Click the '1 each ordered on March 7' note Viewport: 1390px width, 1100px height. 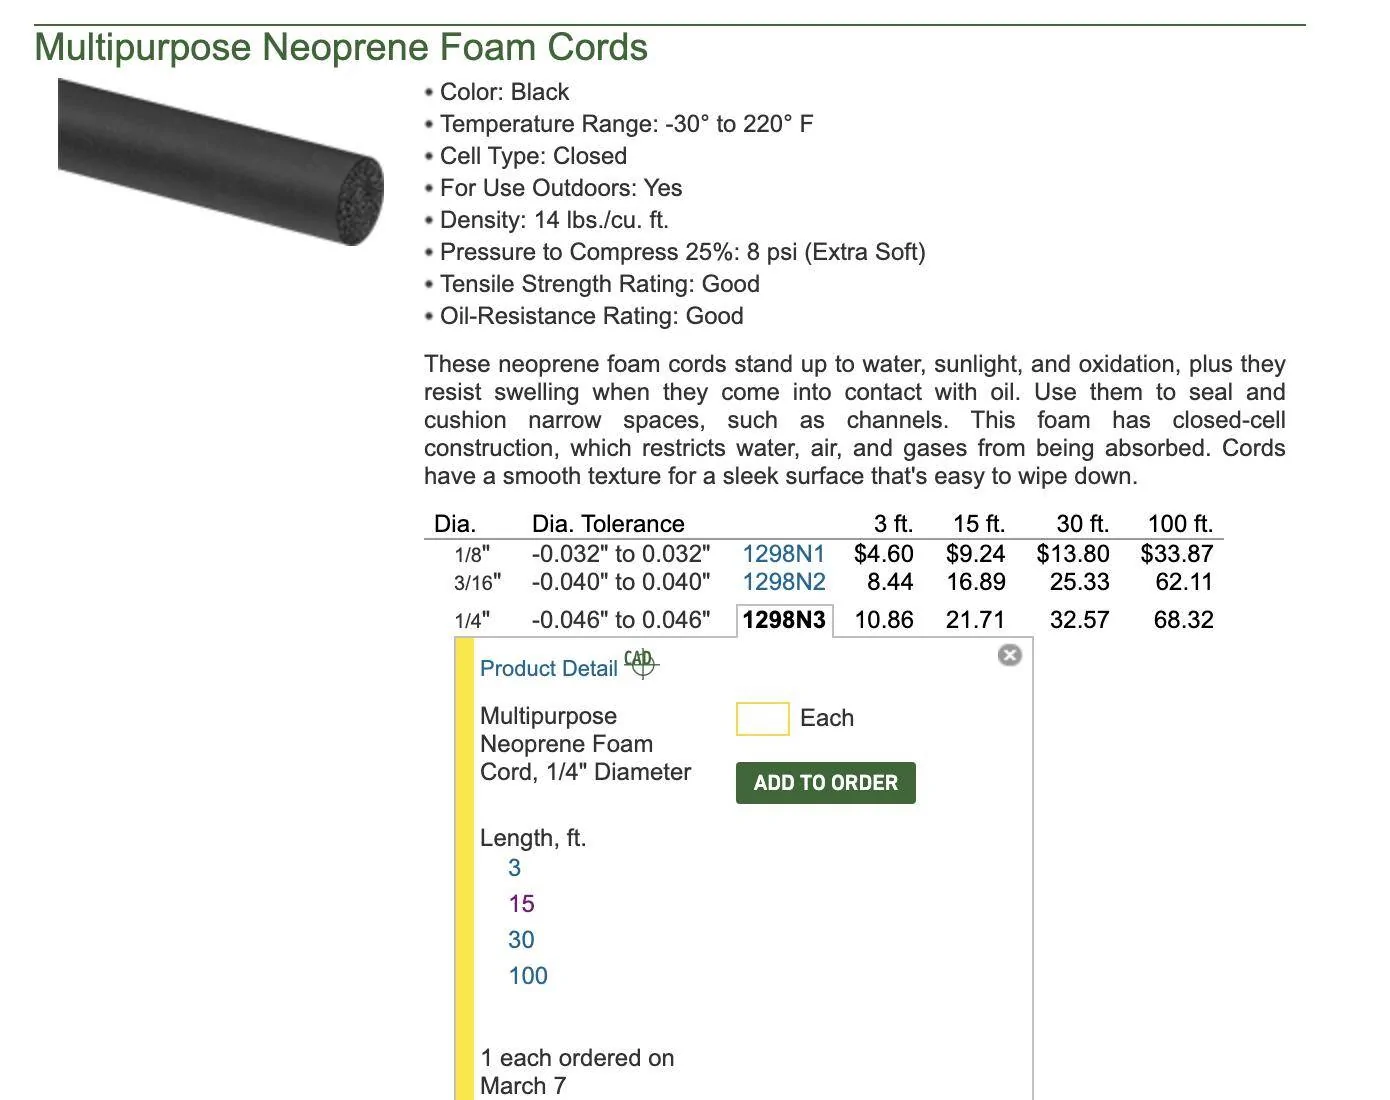point(577,1072)
